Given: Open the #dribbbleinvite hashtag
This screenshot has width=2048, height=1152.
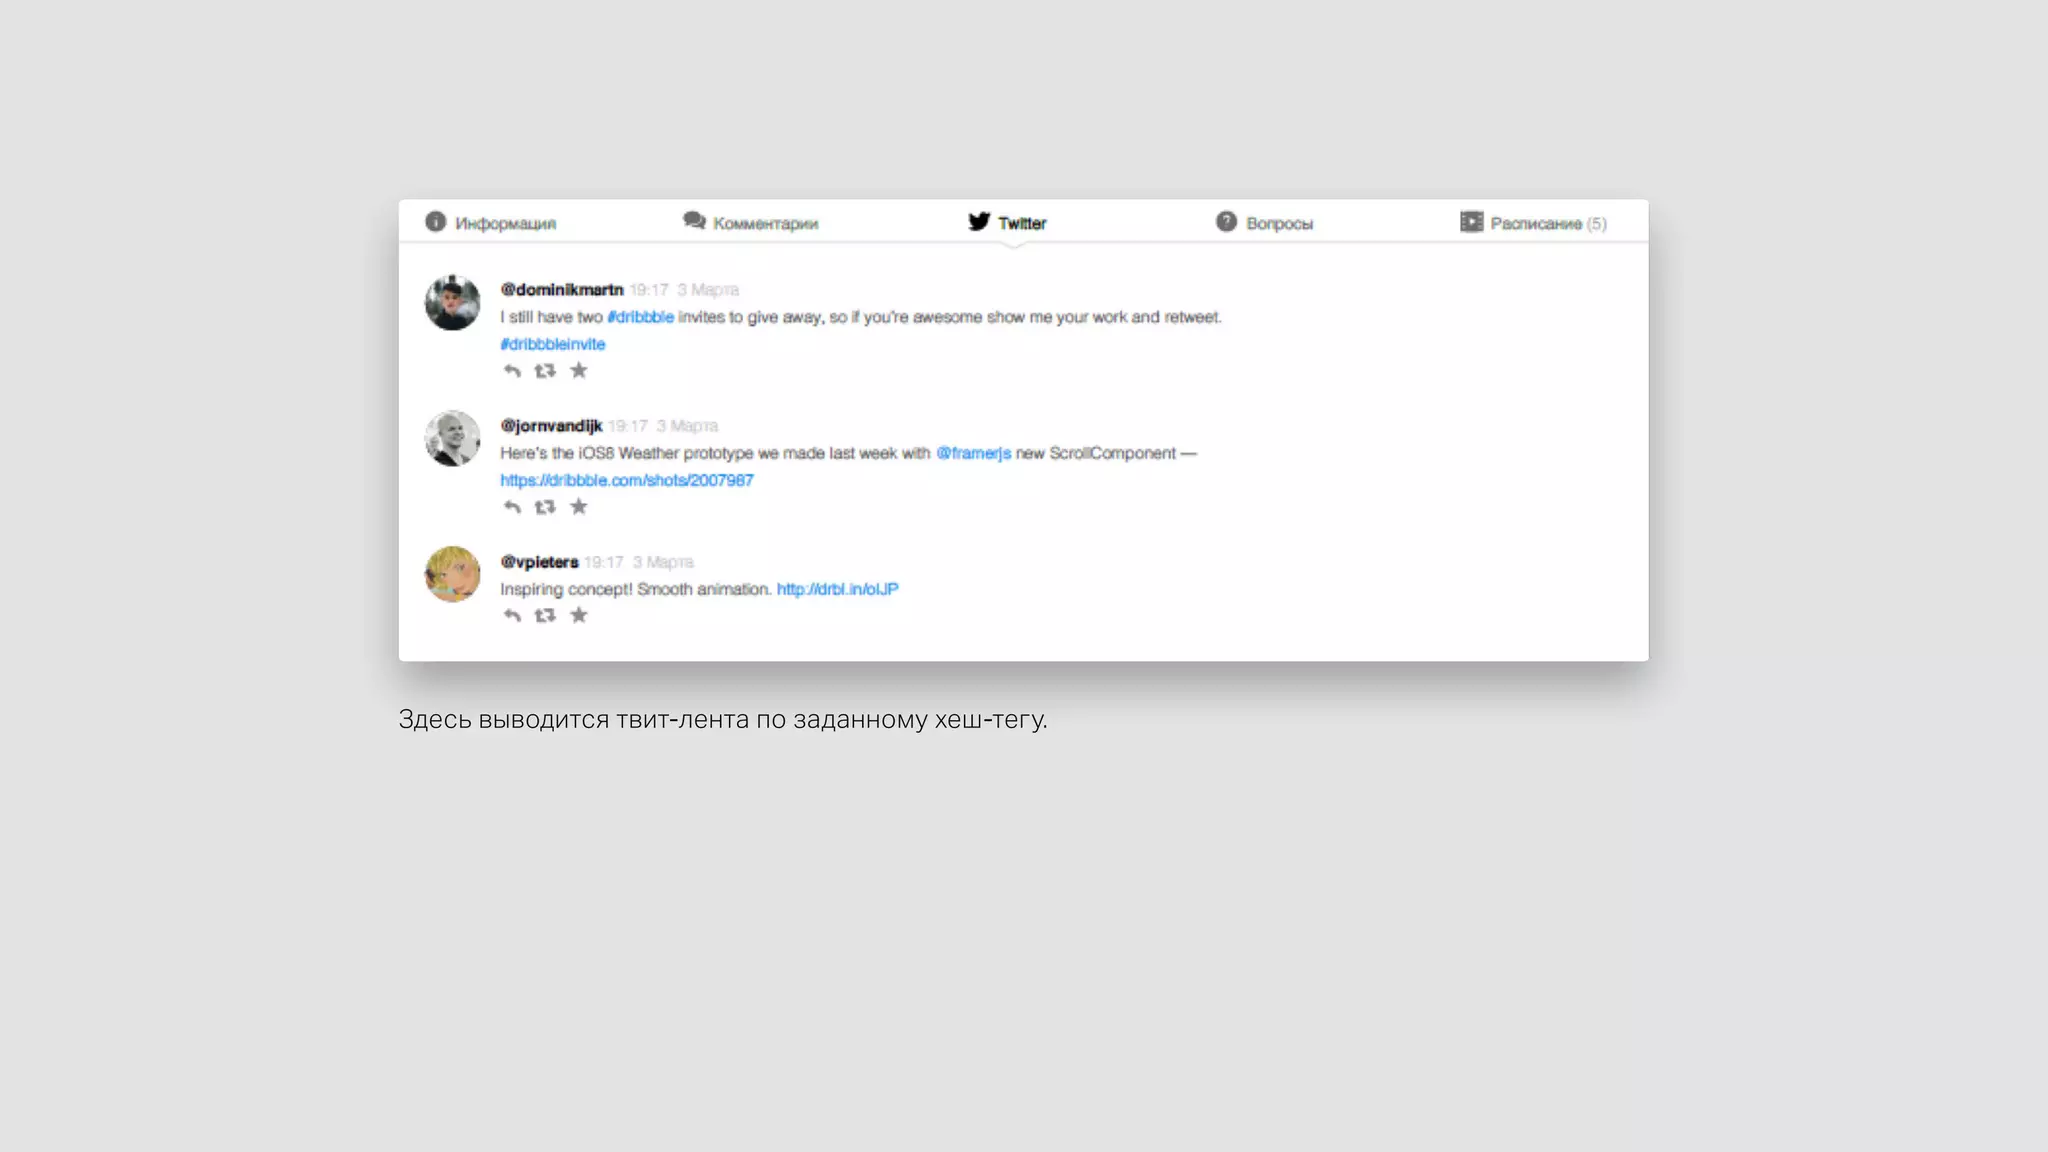Looking at the screenshot, I should coord(553,344).
